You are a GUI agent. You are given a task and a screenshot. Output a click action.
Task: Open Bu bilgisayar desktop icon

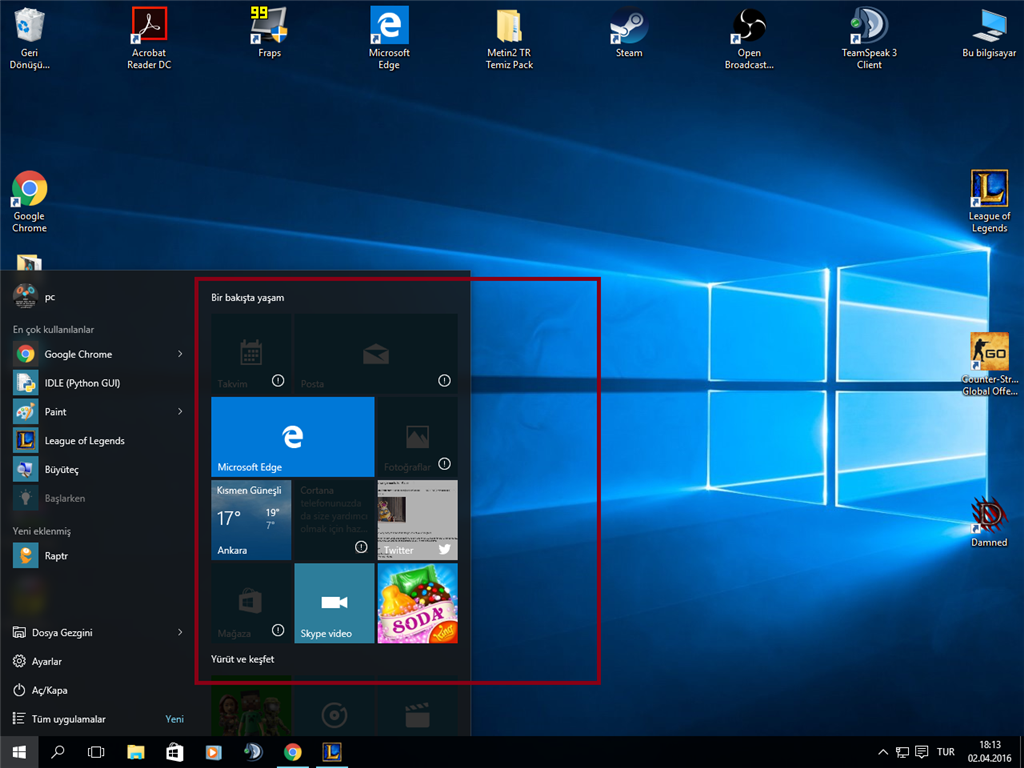coord(989,33)
